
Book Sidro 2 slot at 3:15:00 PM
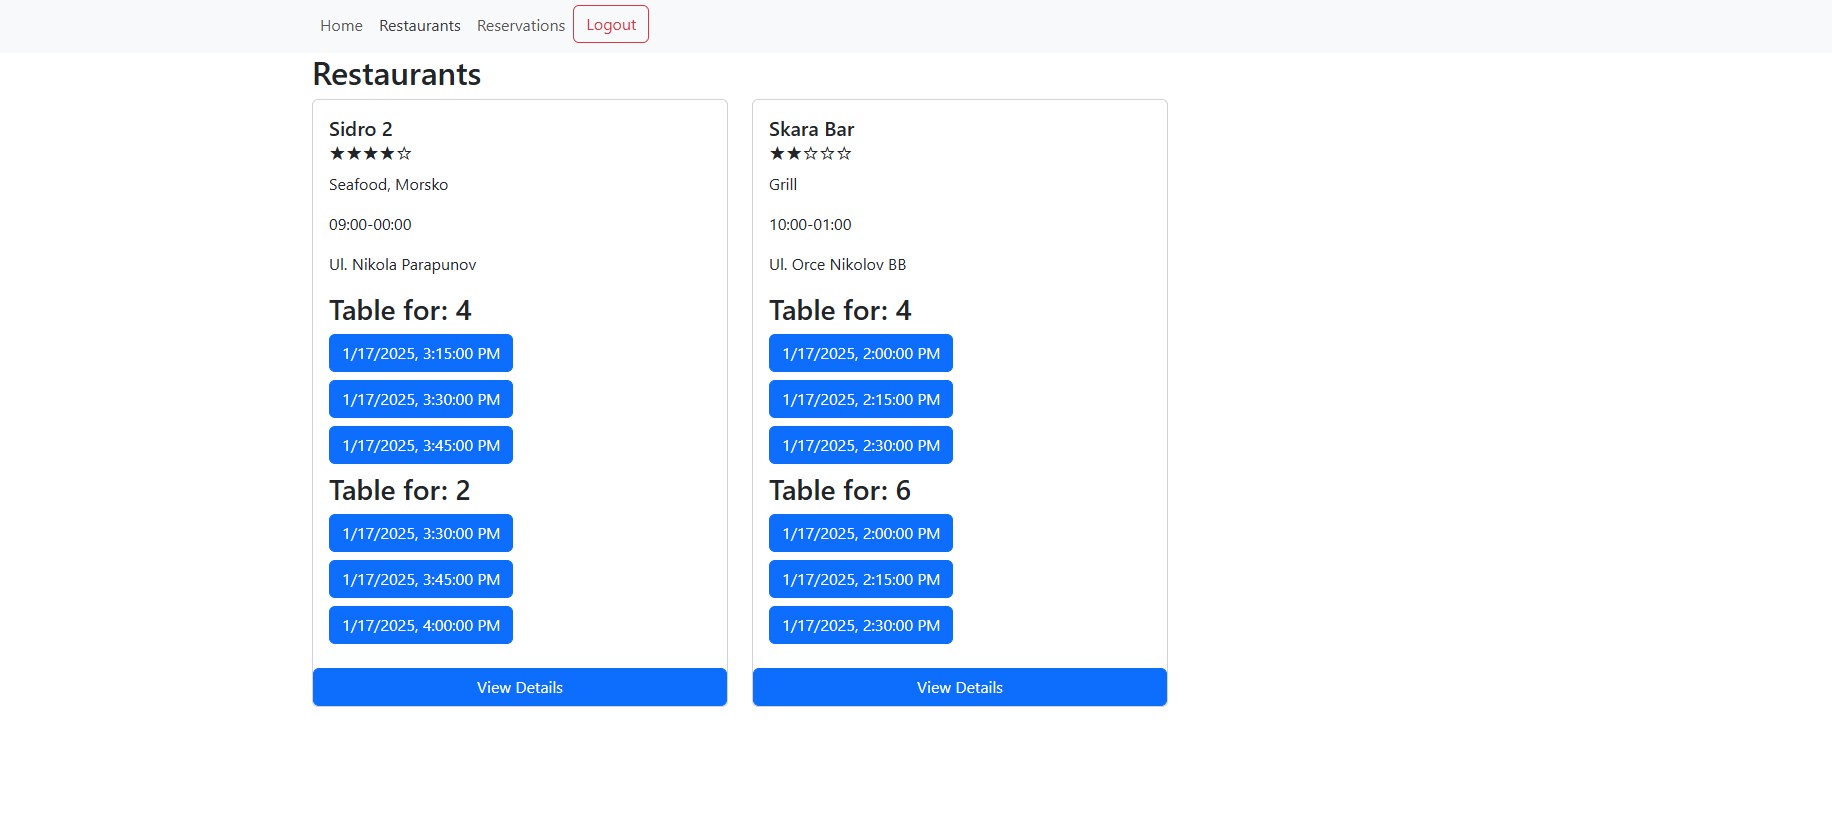click(421, 354)
